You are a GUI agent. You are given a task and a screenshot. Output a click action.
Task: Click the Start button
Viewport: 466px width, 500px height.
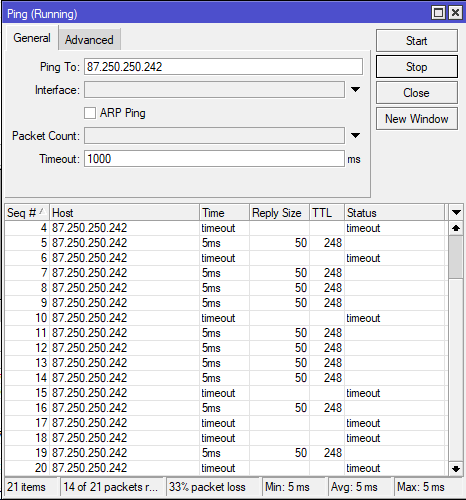click(x=417, y=41)
